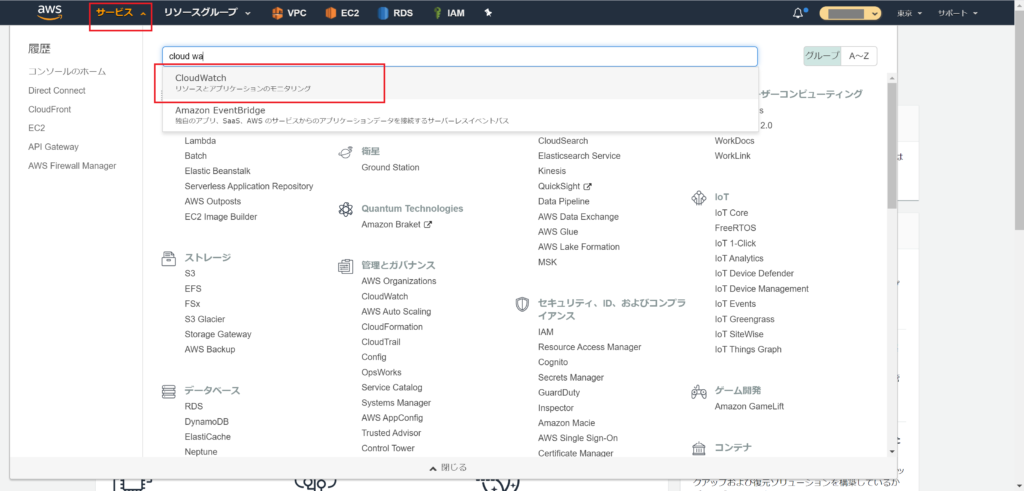
Task: Open the EC2 shortcut in top bar
Action: (x=340, y=14)
